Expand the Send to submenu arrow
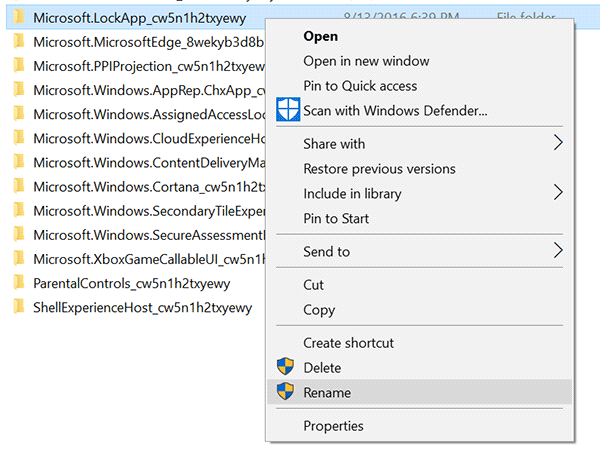The image size is (600, 466). pos(558,251)
